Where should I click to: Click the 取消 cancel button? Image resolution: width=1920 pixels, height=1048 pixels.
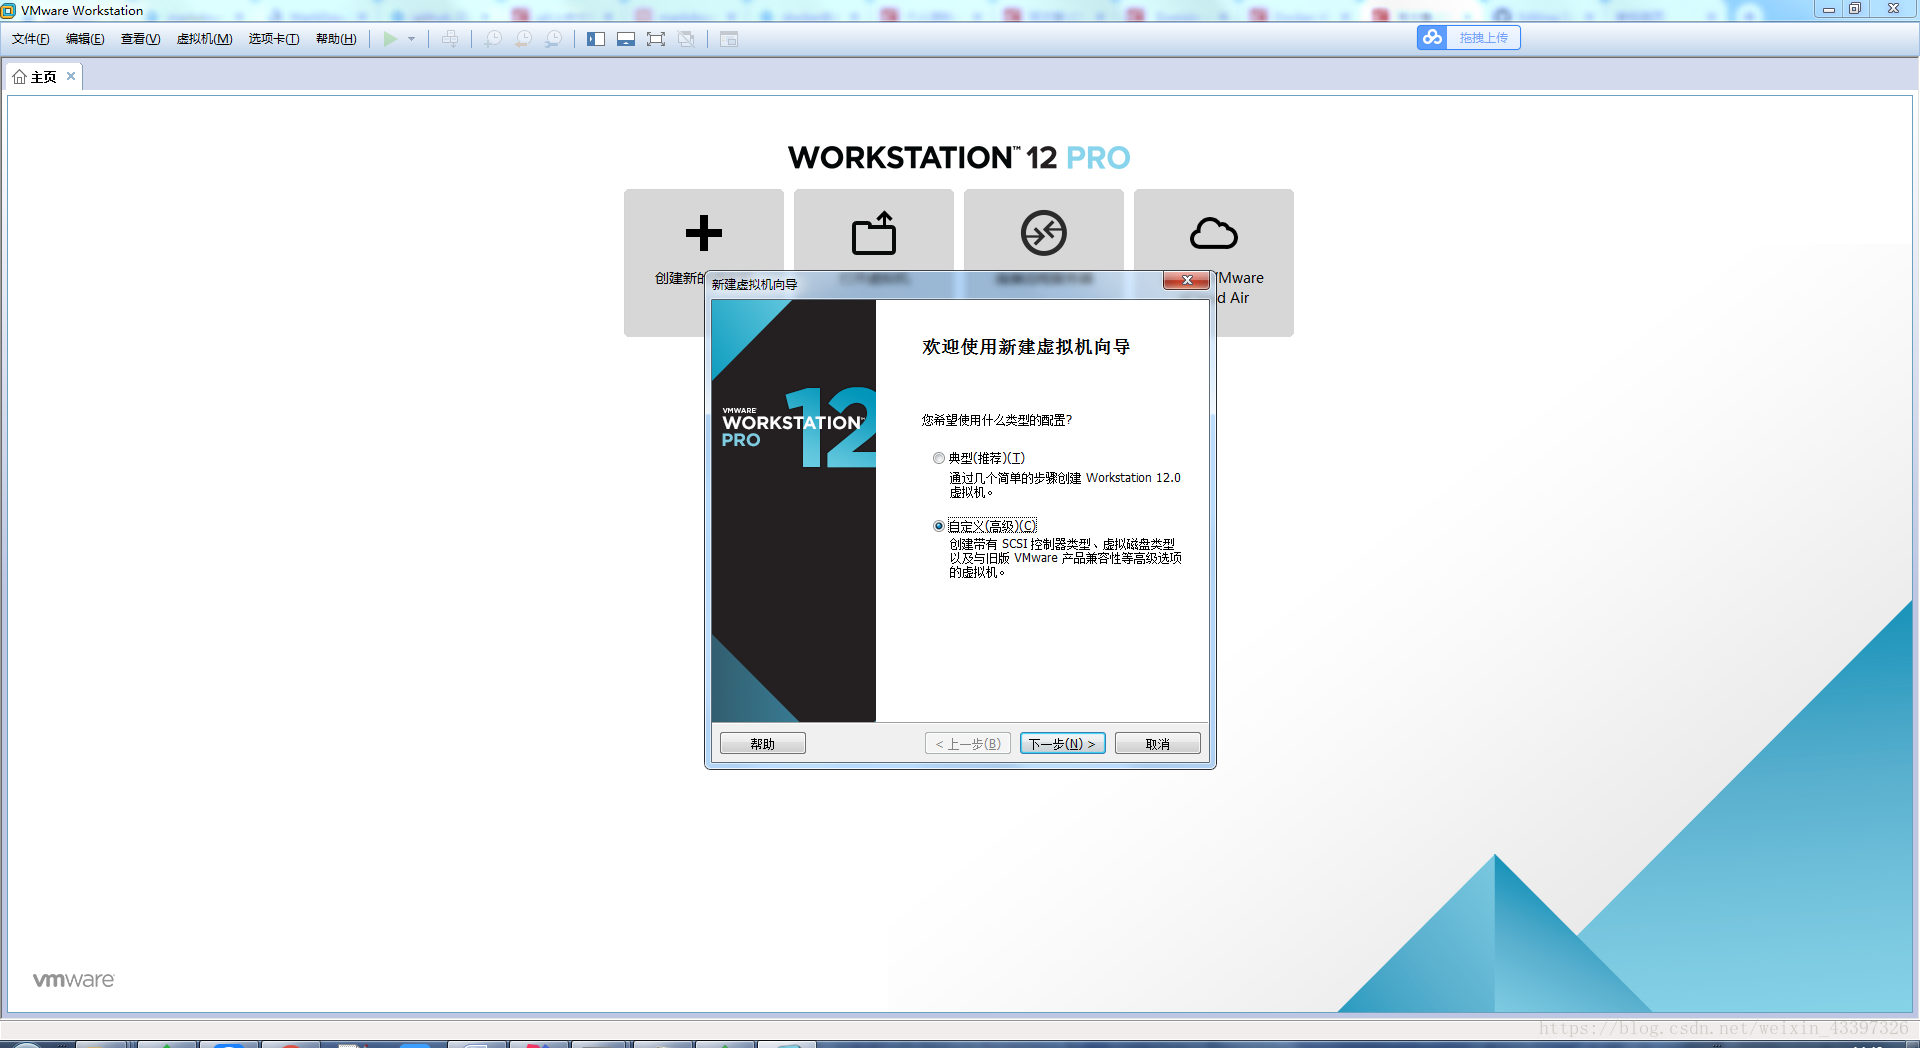(x=1157, y=744)
